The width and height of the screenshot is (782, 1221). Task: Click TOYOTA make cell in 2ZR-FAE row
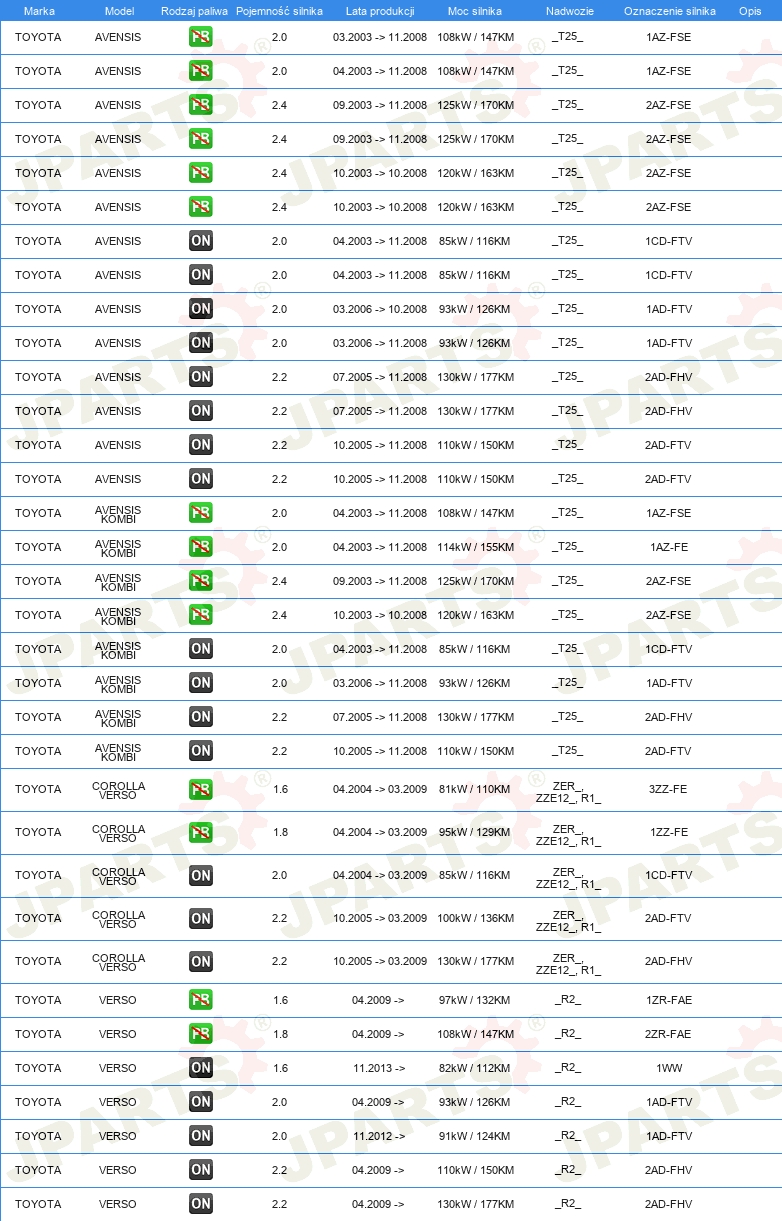coord(38,1034)
